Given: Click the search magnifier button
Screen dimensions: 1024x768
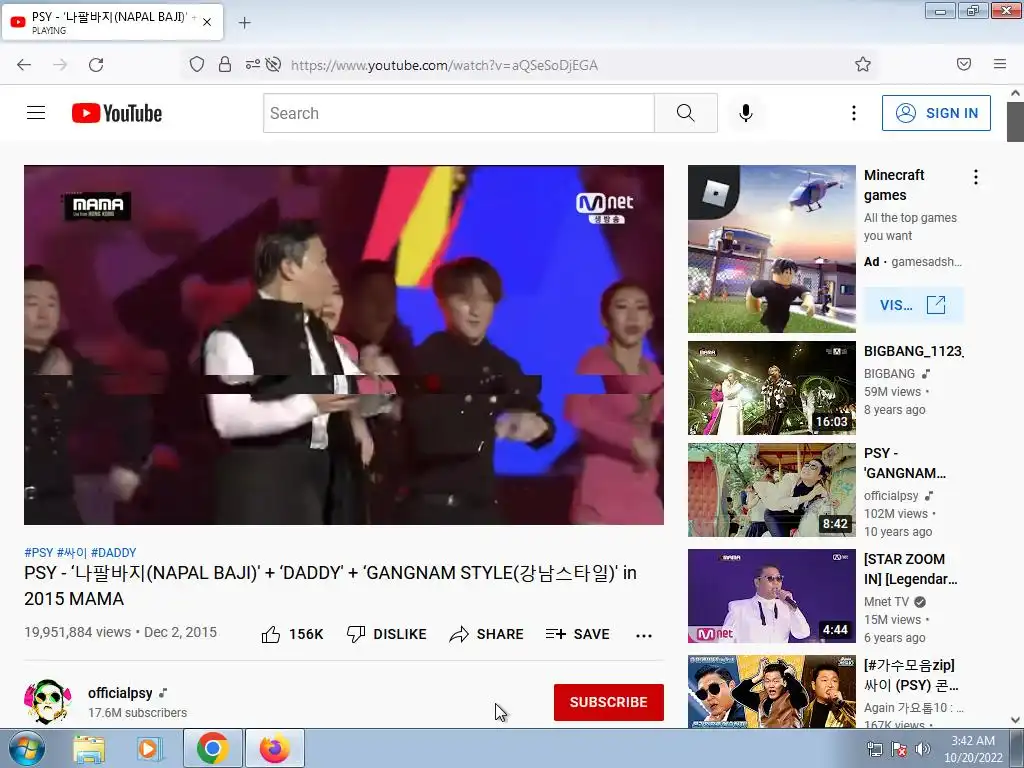Looking at the screenshot, I should [686, 113].
